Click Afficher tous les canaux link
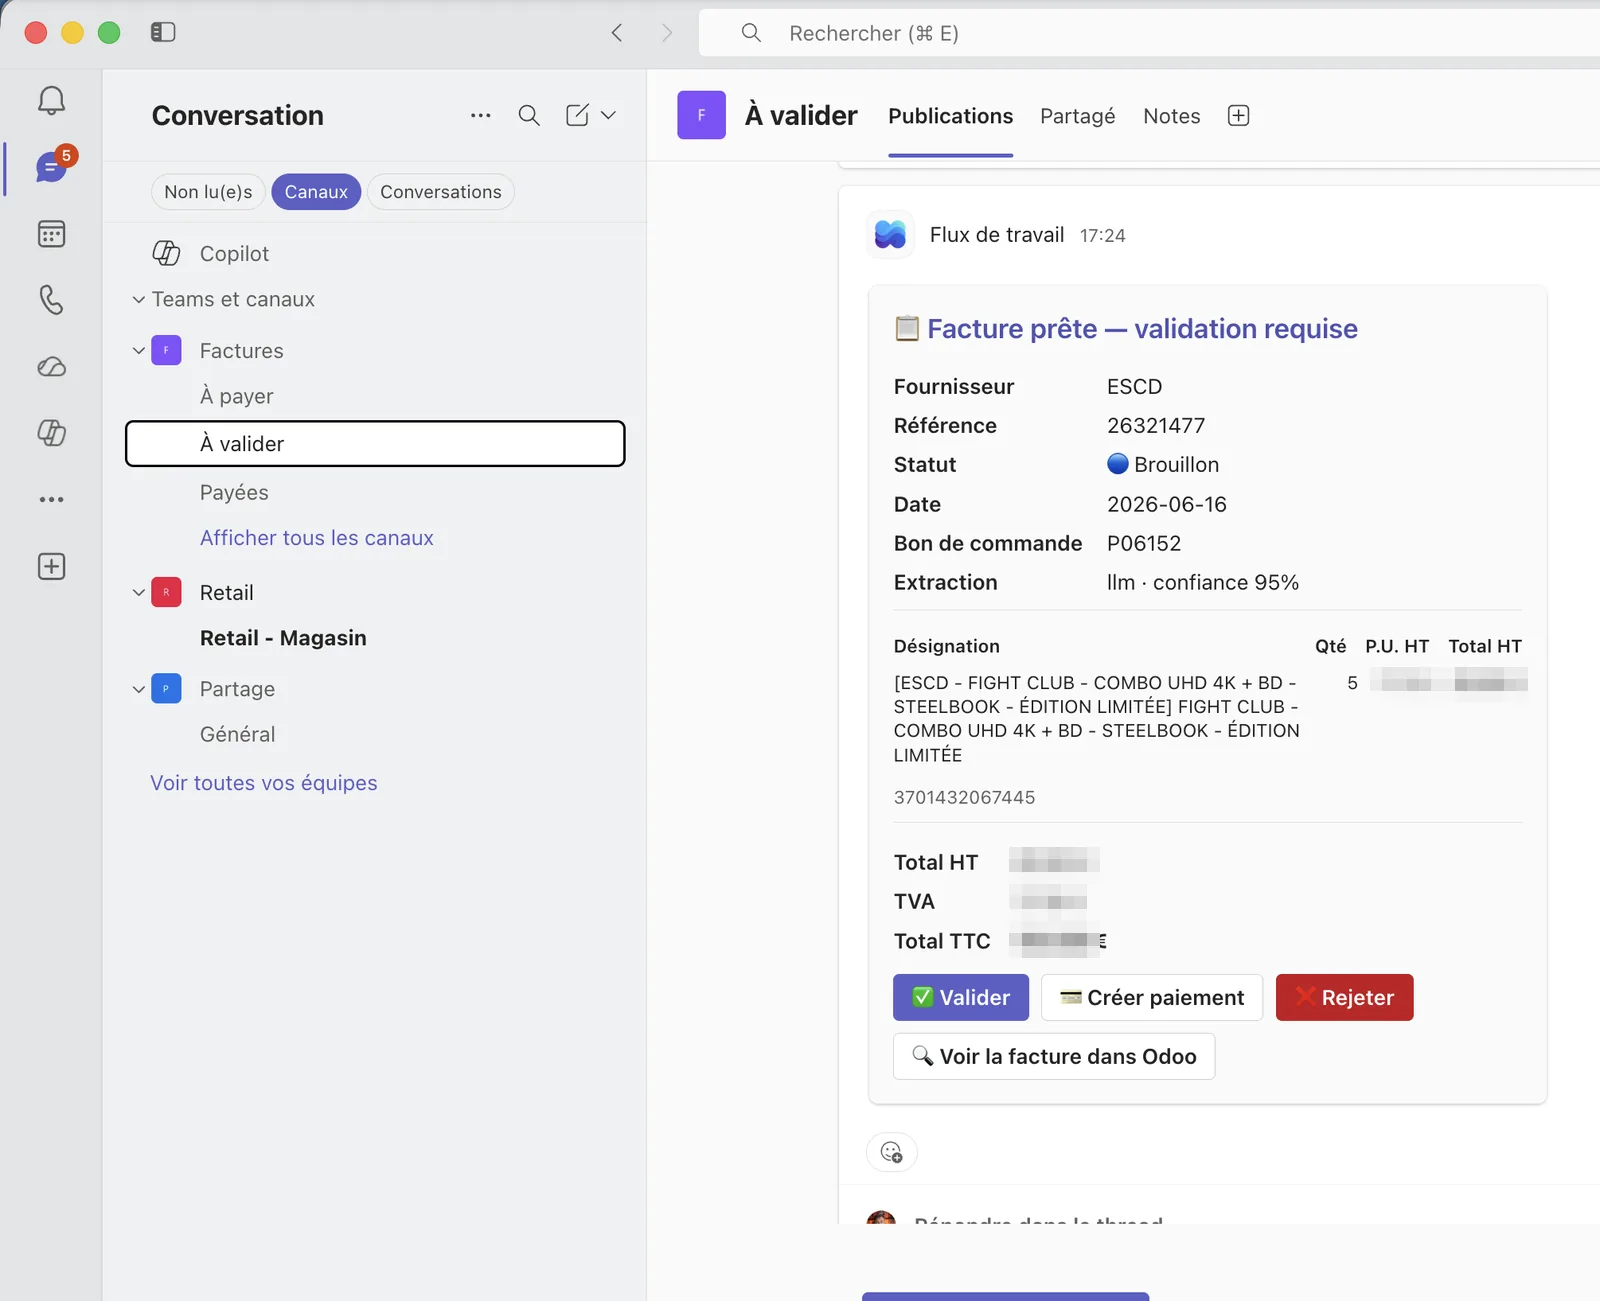 [x=316, y=537]
